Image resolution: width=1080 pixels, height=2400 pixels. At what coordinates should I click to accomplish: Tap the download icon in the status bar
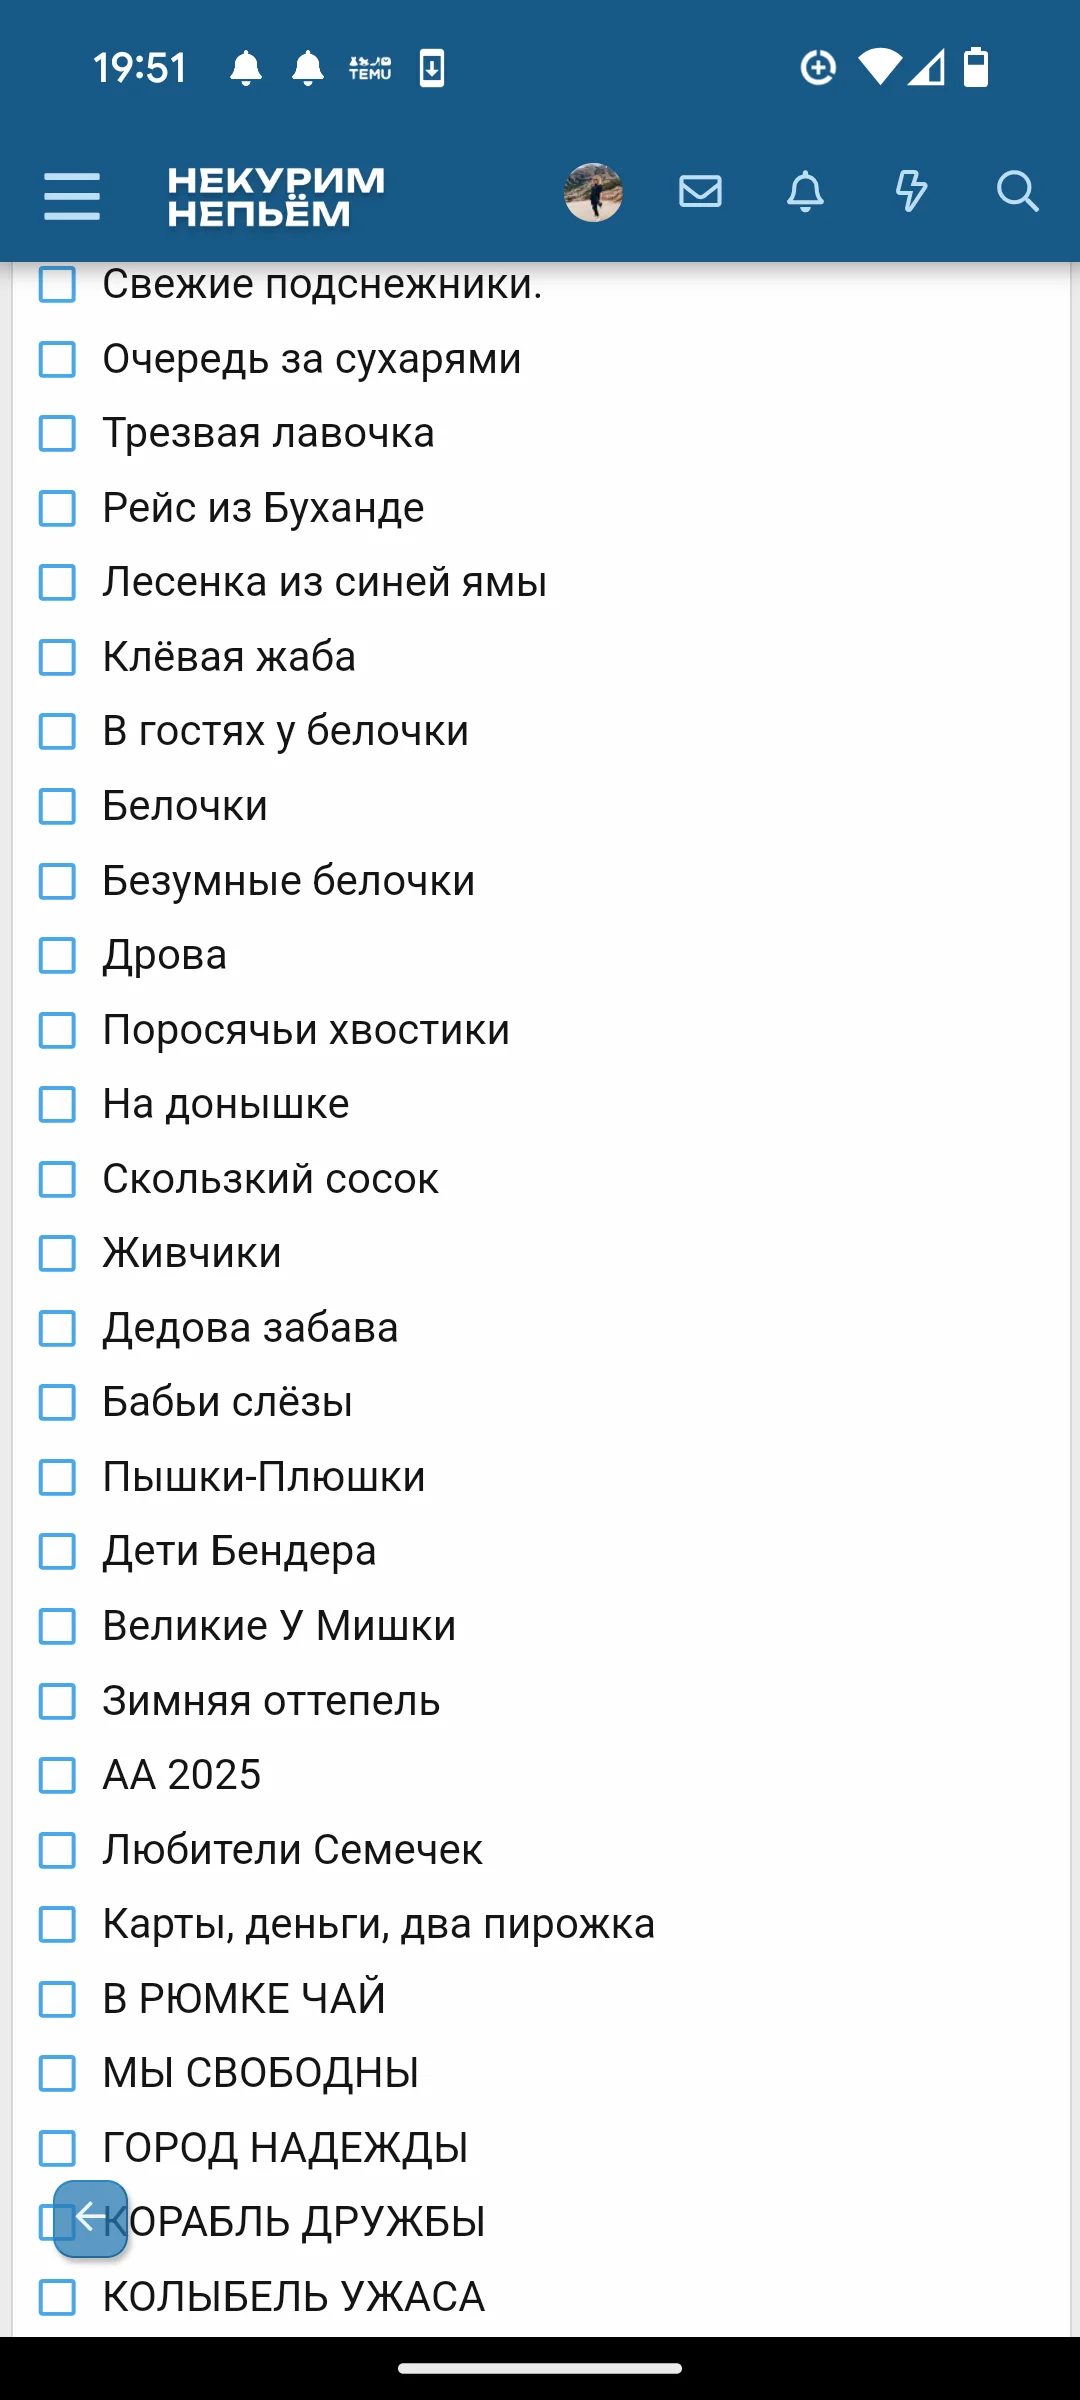point(432,68)
